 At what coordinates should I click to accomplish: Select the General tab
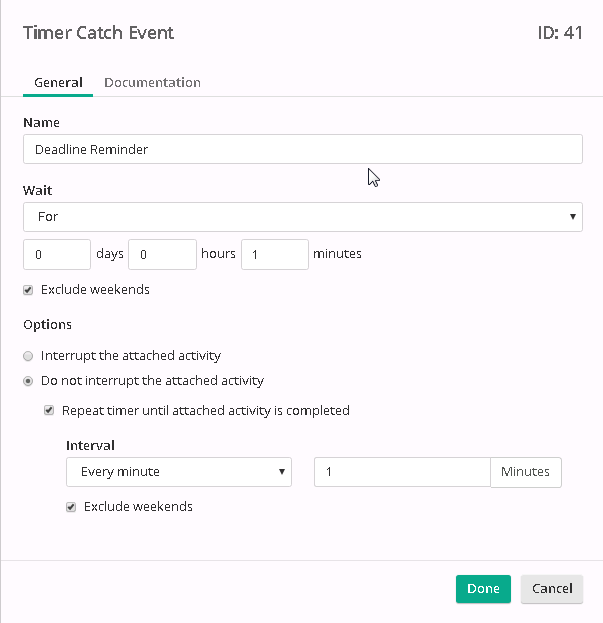[x=58, y=82]
